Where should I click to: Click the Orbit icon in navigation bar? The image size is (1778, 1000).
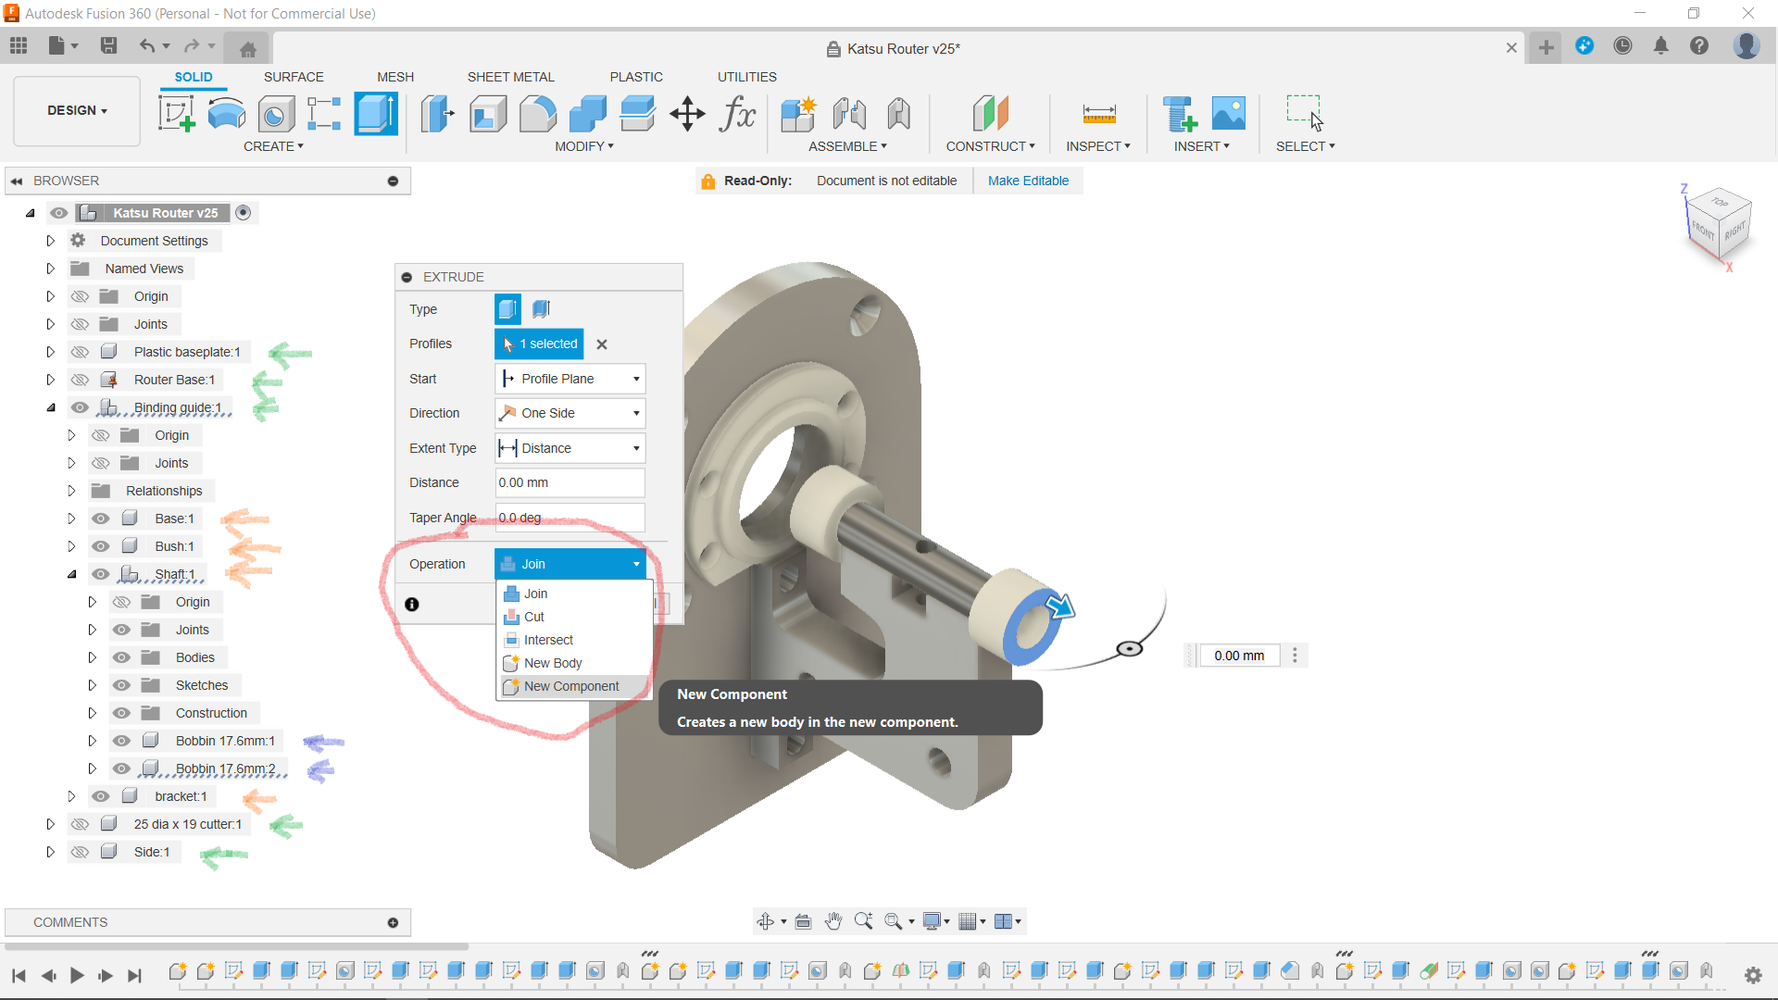point(766,921)
